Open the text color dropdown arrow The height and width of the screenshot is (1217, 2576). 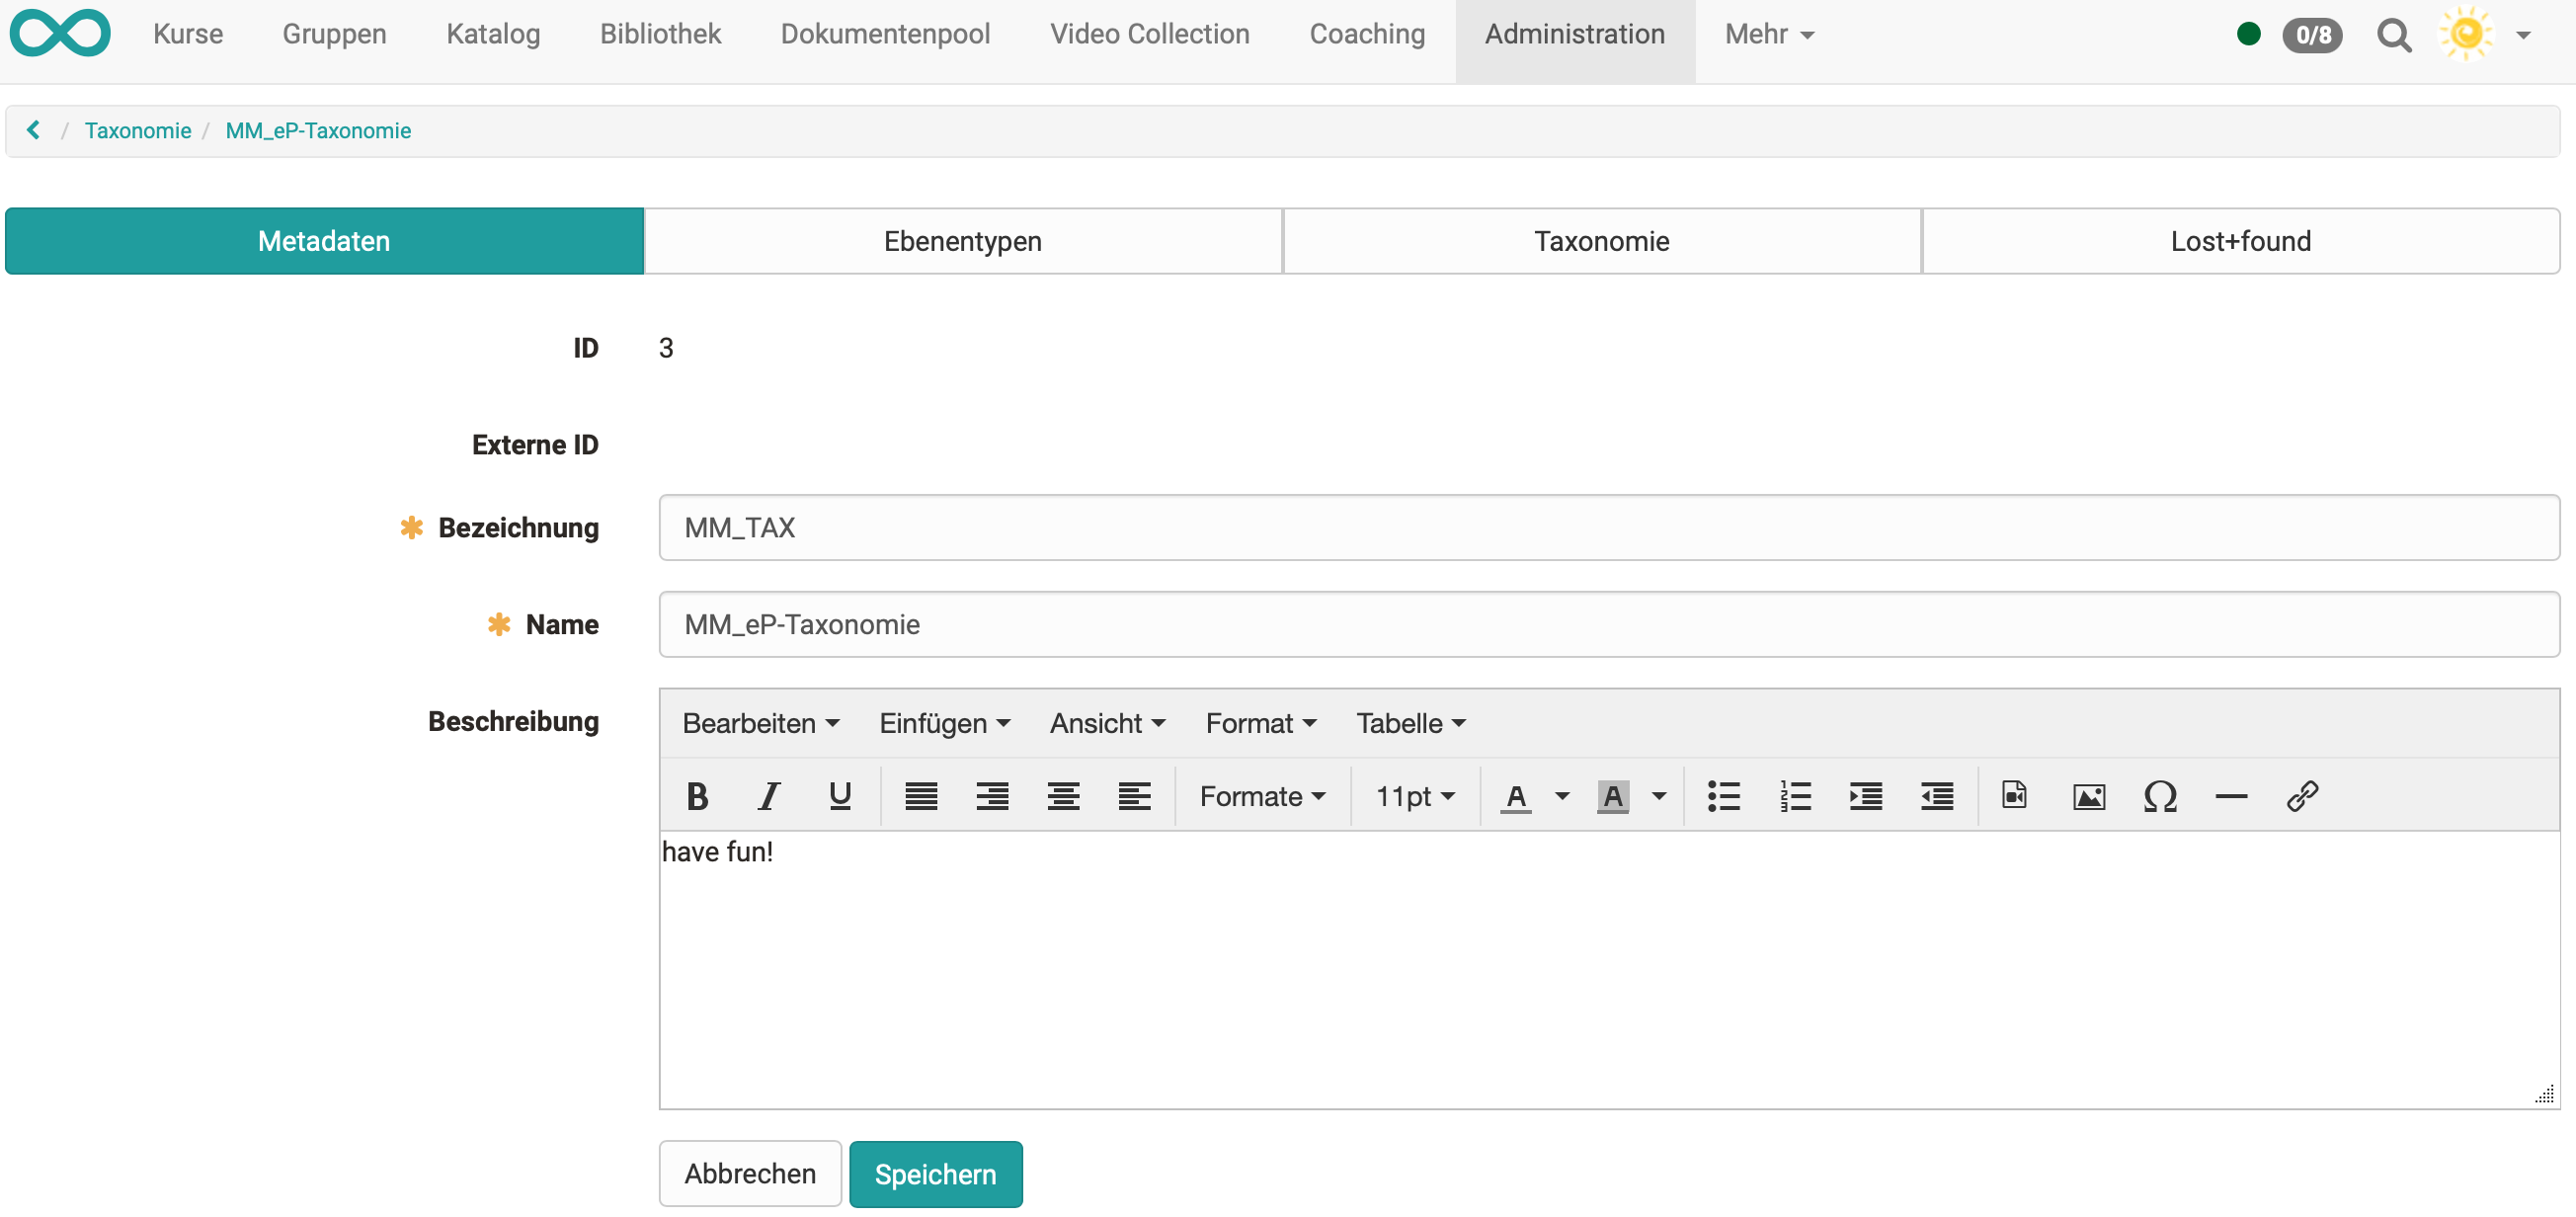point(1562,796)
